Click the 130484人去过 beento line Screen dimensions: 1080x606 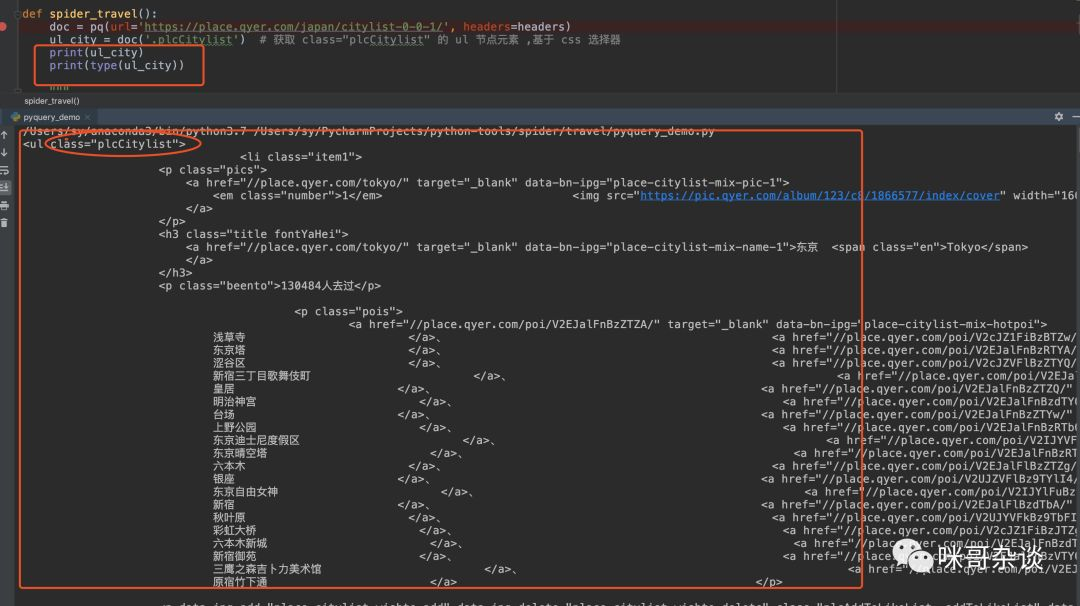point(269,286)
